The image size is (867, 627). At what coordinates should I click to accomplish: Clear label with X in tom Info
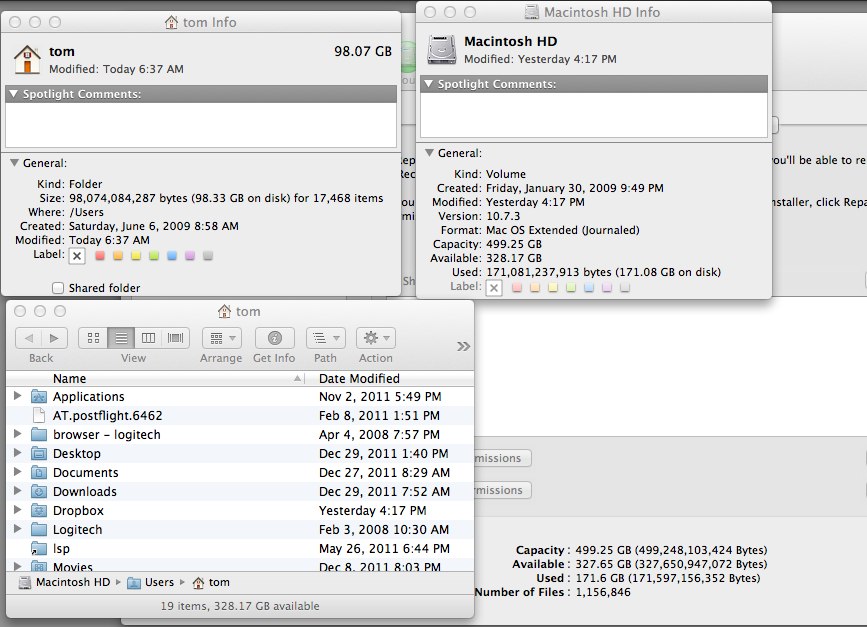pos(77,256)
